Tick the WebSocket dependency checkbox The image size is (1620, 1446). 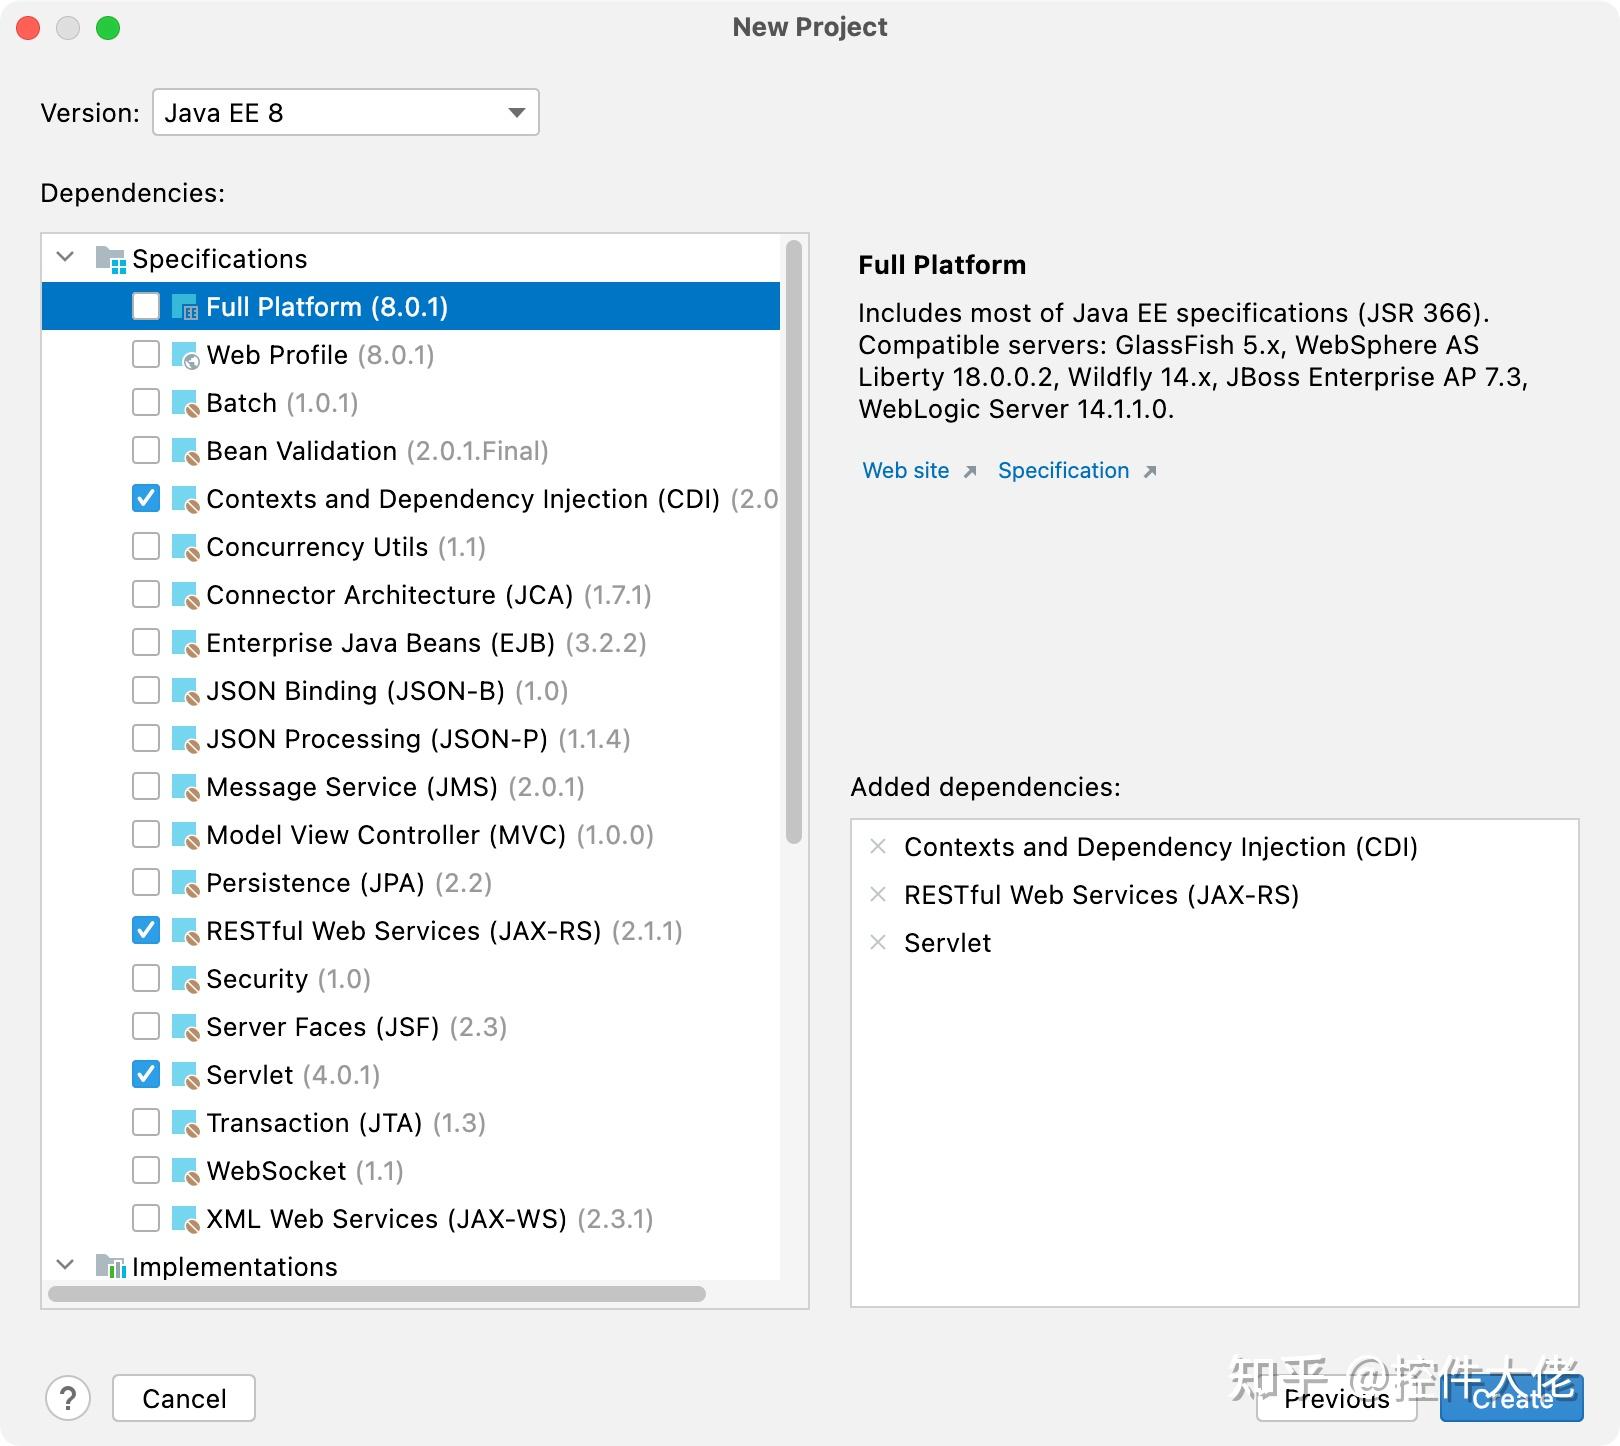click(x=146, y=1170)
